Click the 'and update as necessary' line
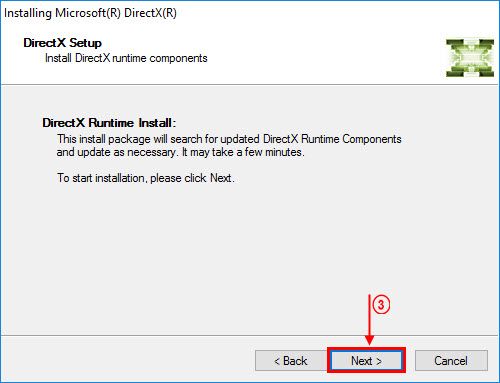The width and height of the screenshot is (500, 383). click(180, 152)
